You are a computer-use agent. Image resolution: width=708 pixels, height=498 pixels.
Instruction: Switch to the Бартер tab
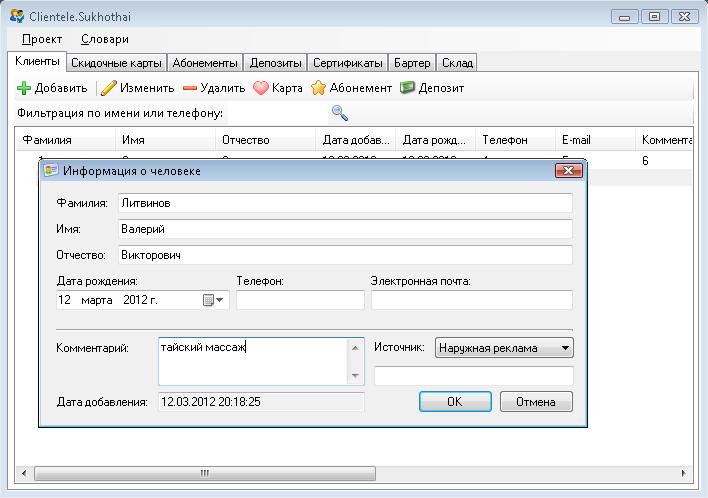point(412,63)
